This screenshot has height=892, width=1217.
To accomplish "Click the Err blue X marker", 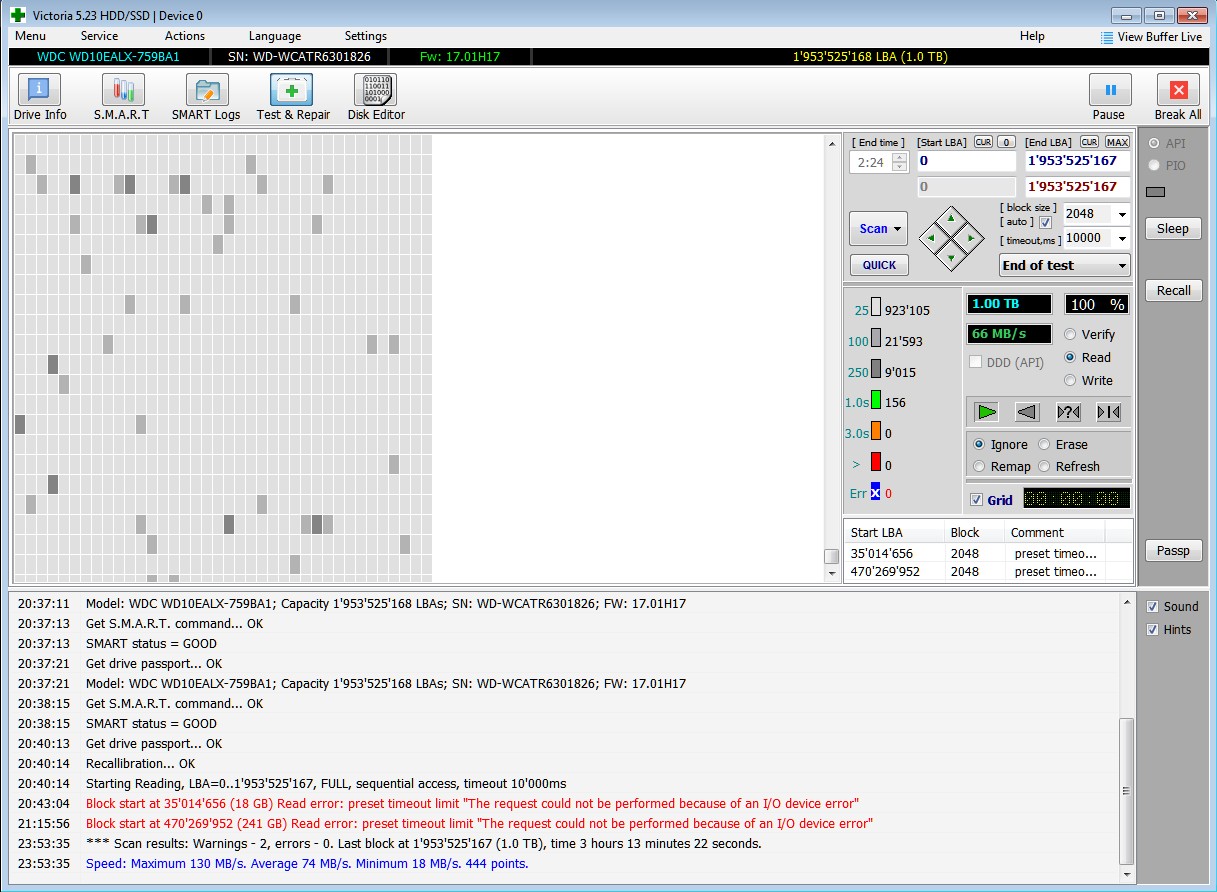I will point(875,493).
